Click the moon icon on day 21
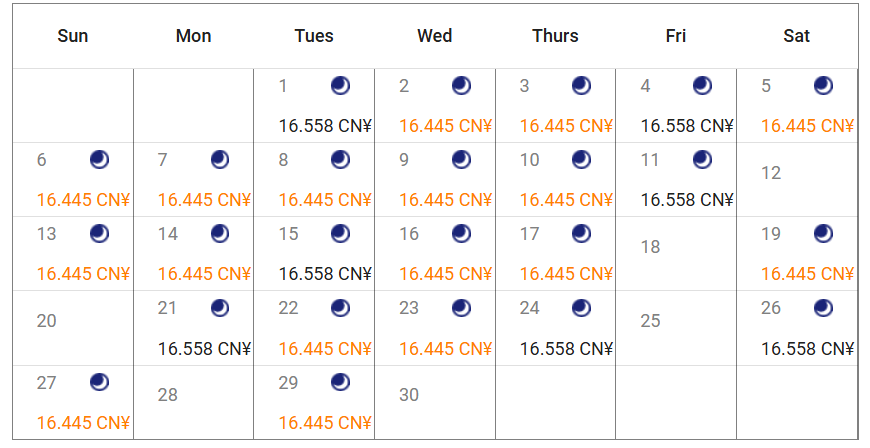The width and height of the screenshot is (870, 448). [x=220, y=308]
